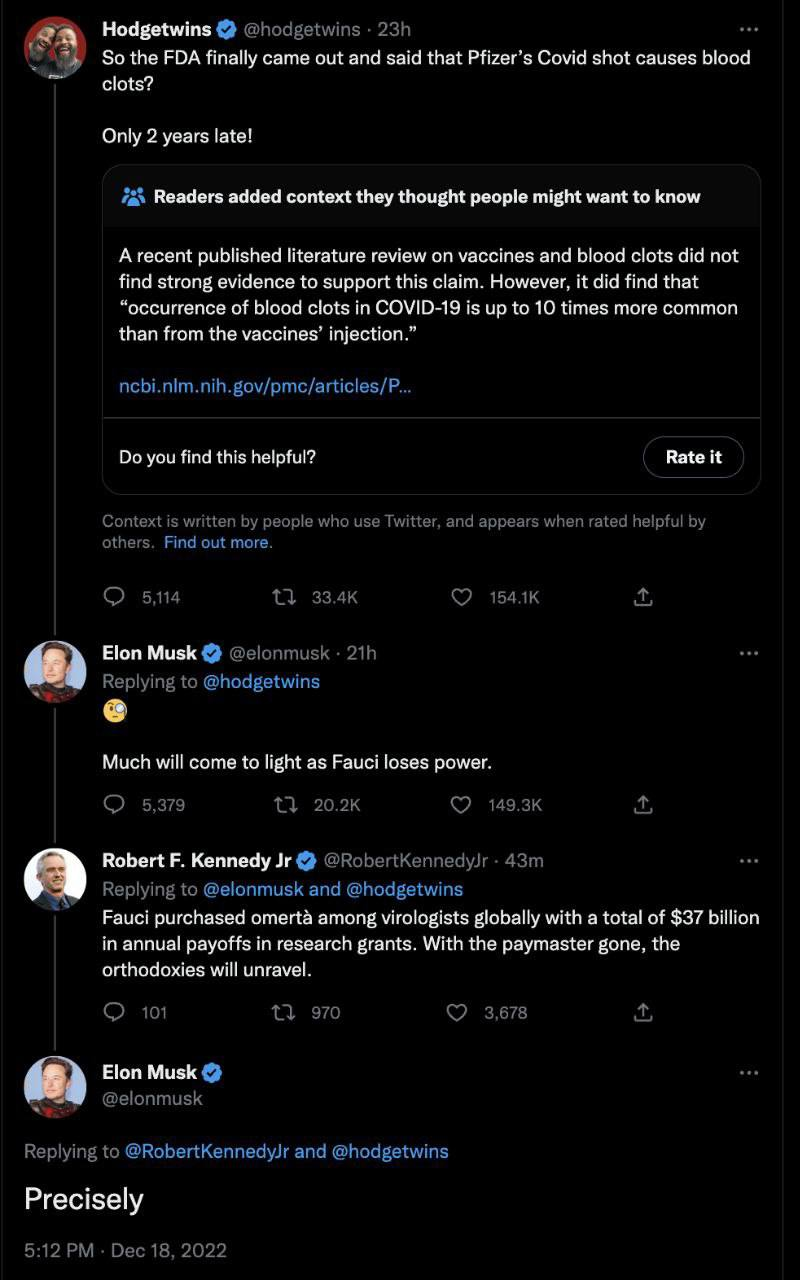
Task: Like Robert F. Kennedy Jr's reply
Action: [457, 1012]
